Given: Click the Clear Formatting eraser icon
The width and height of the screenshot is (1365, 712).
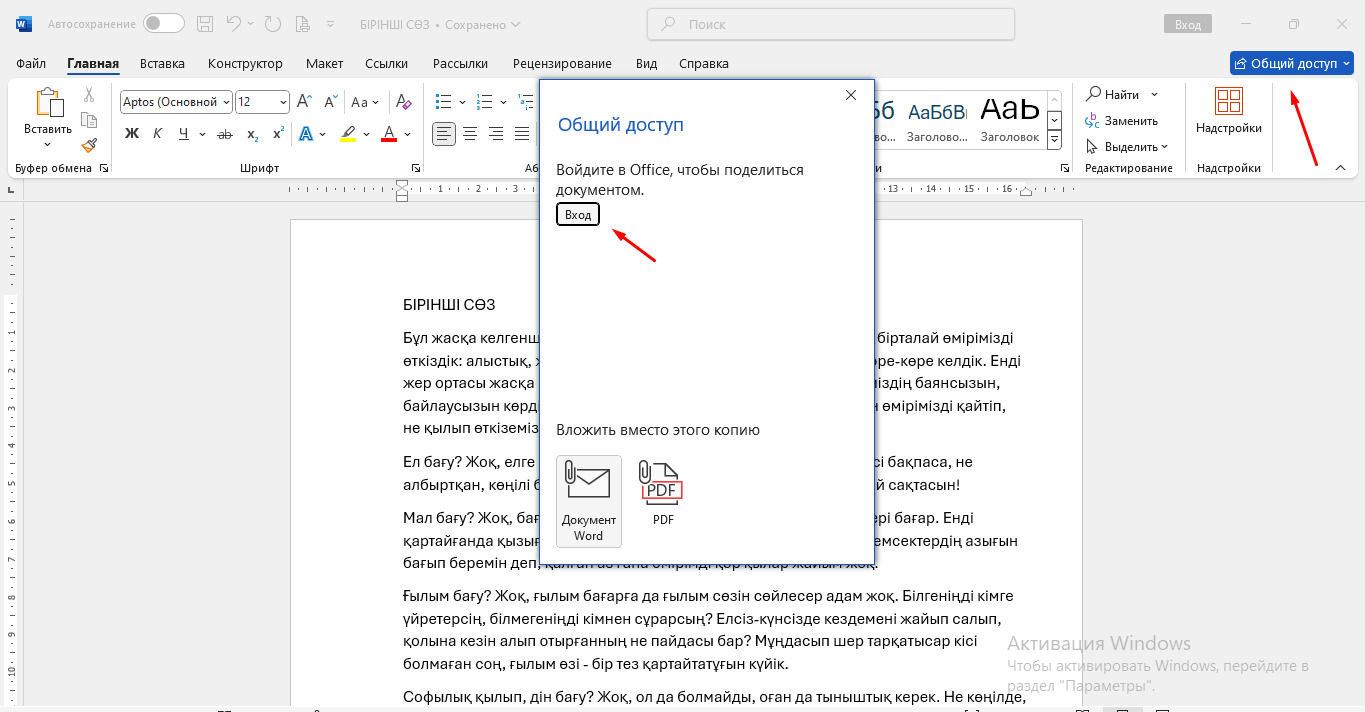Looking at the screenshot, I should pos(404,102).
